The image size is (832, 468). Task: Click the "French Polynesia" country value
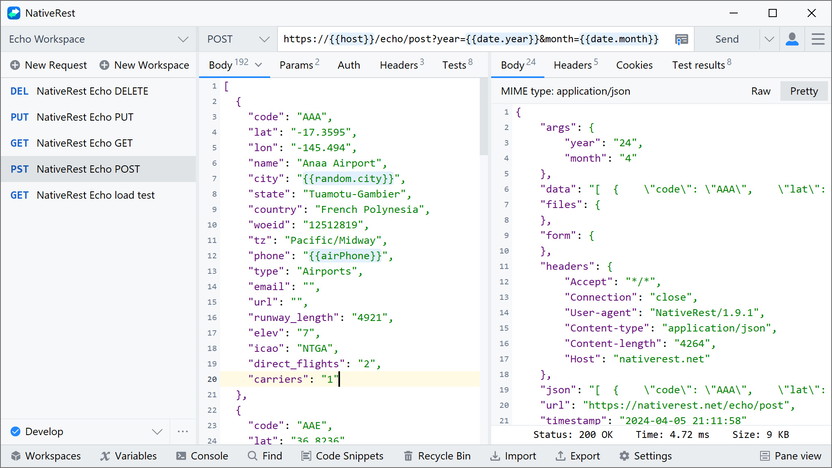(x=370, y=210)
